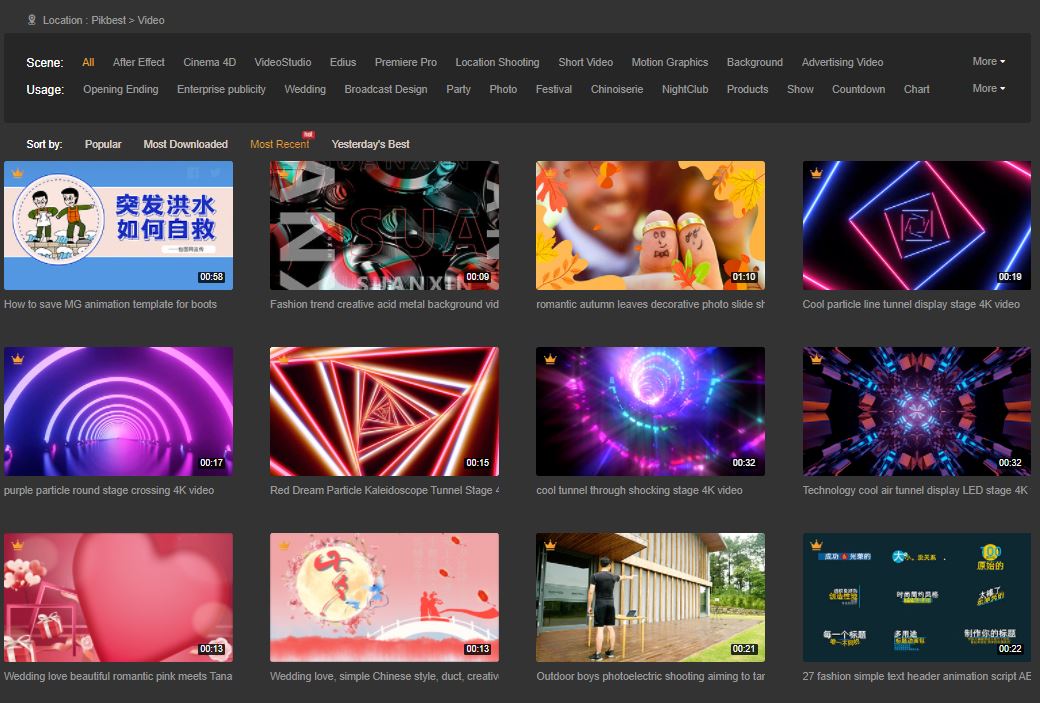
Task: Open title 'cool tunnel through shocking stage 4K'
Action: pyautogui.click(x=639, y=491)
